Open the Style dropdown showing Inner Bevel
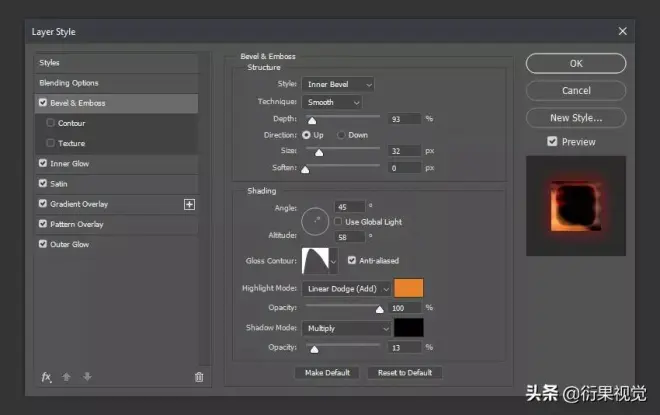The width and height of the screenshot is (660, 415). tap(338, 85)
